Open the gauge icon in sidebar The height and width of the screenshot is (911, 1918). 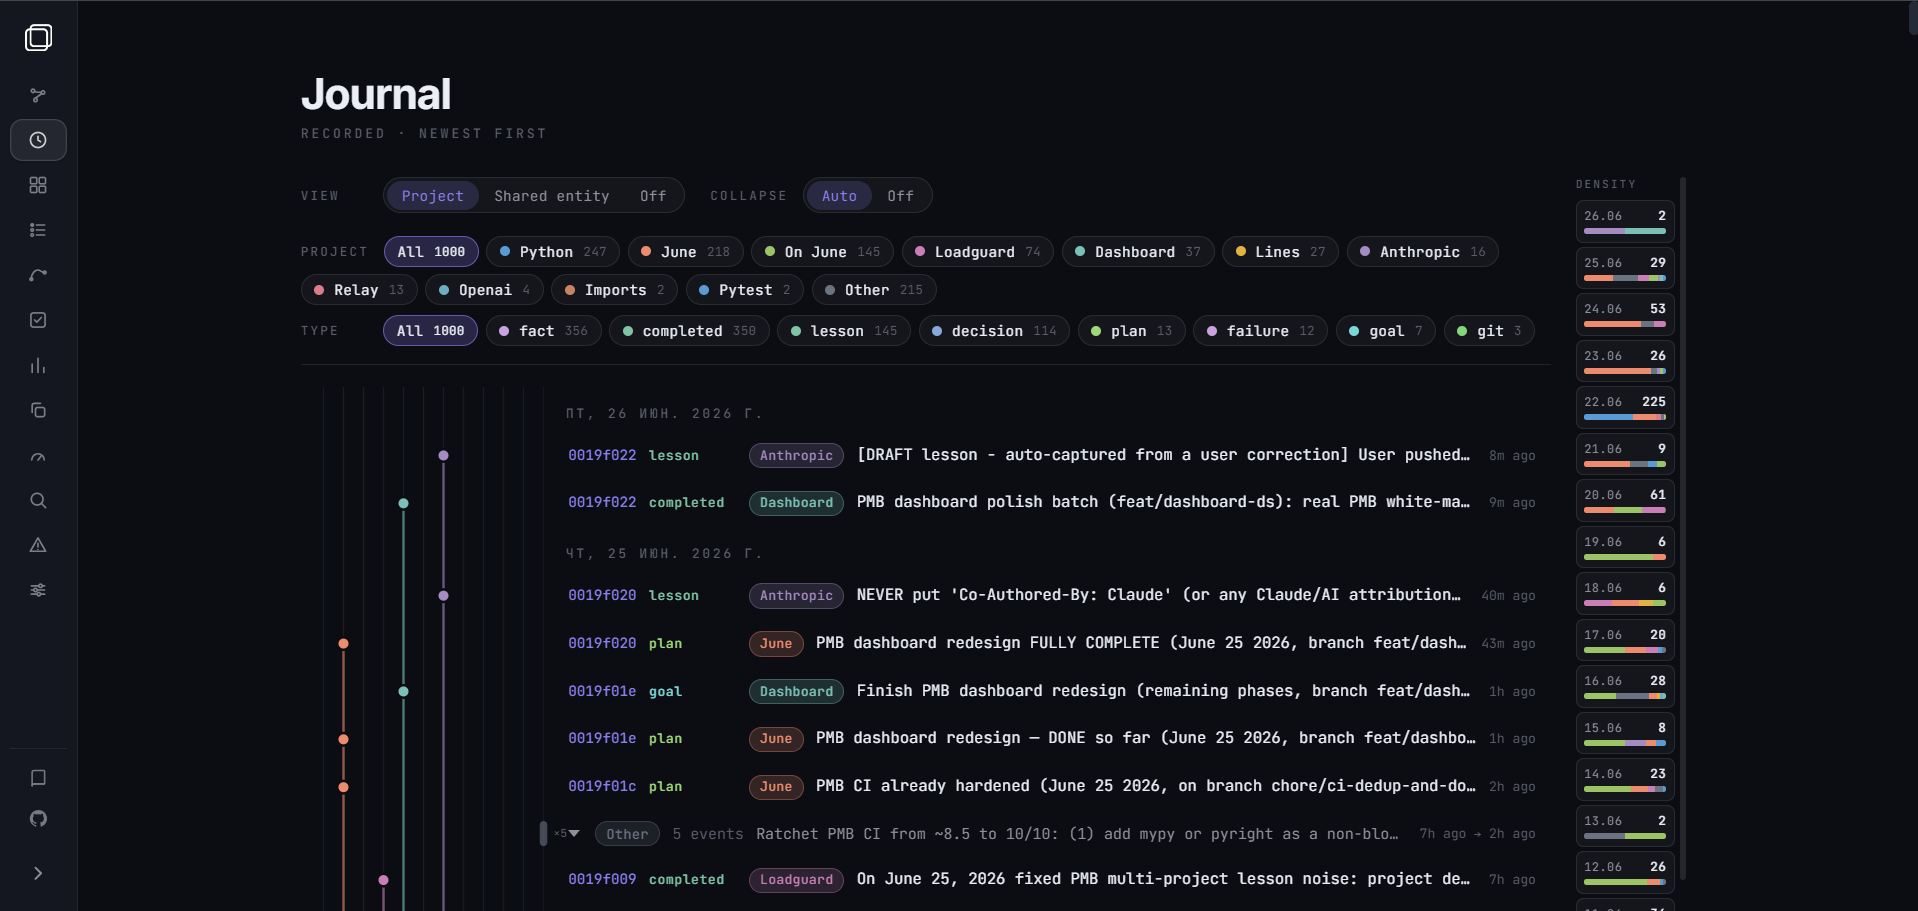click(x=38, y=455)
